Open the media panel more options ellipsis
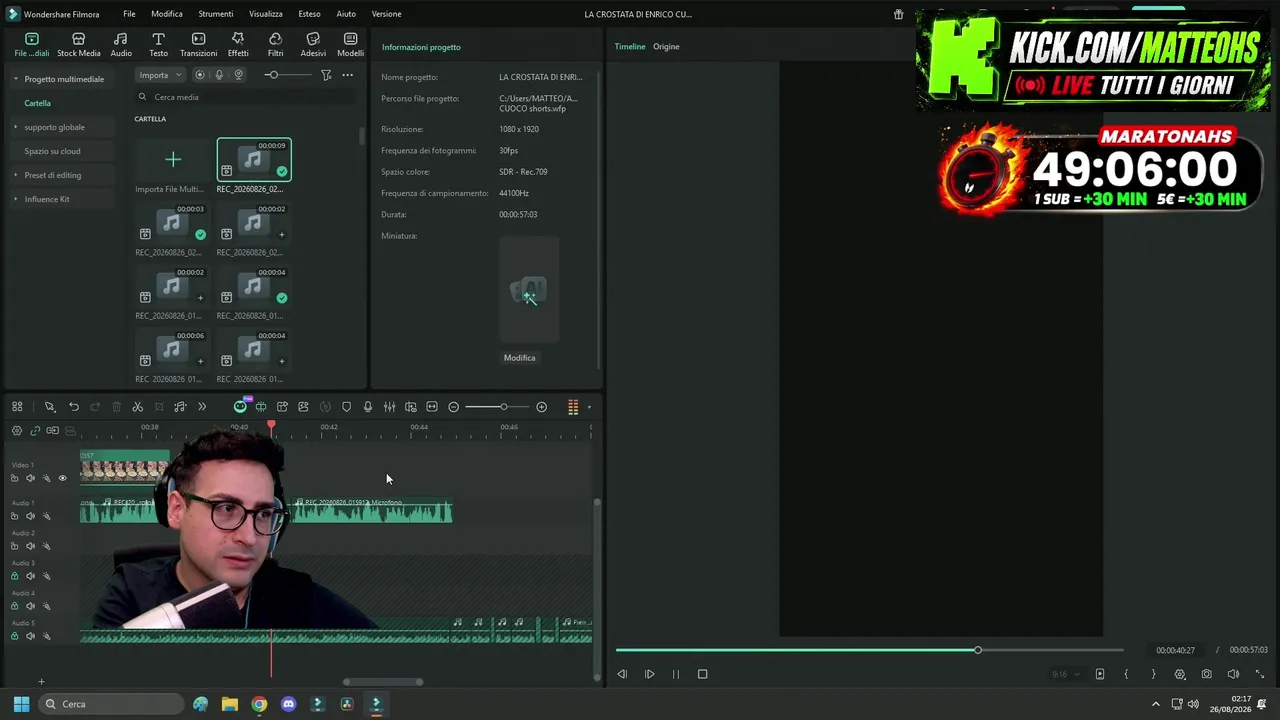Viewport: 1280px width, 720px height. pyautogui.click(x=348, y=75)
